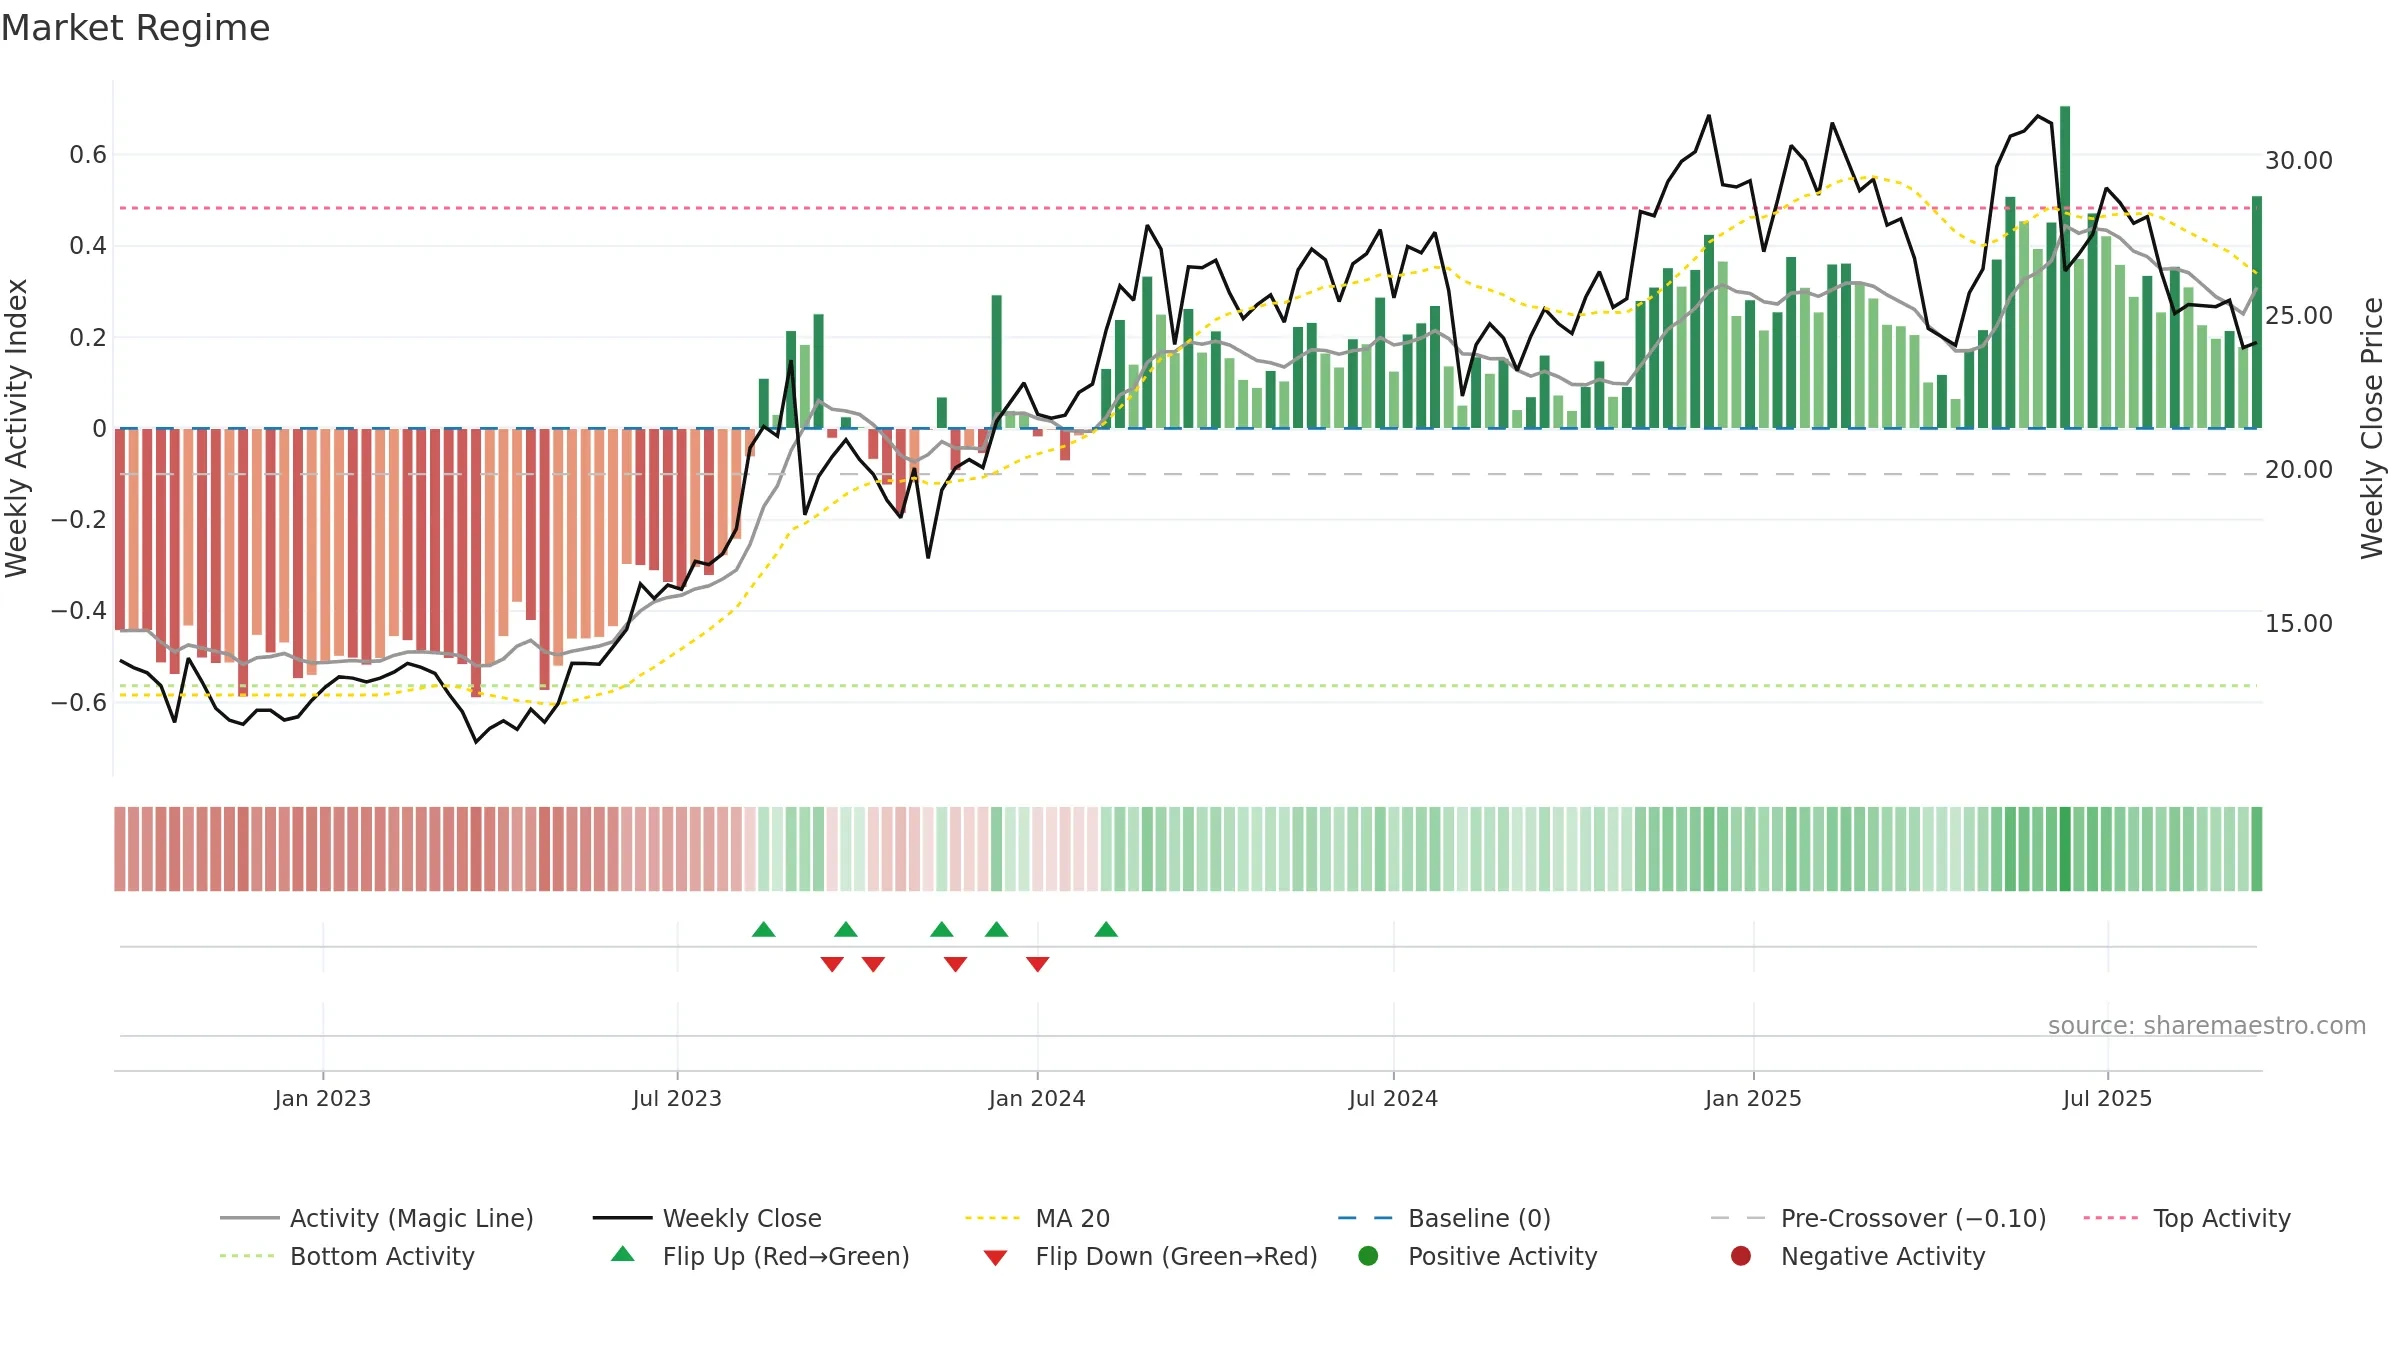This screenshot has height=1350, width=2400.
Task: Click the green Flip Up triangle icon in legend
Action: 622,1254
